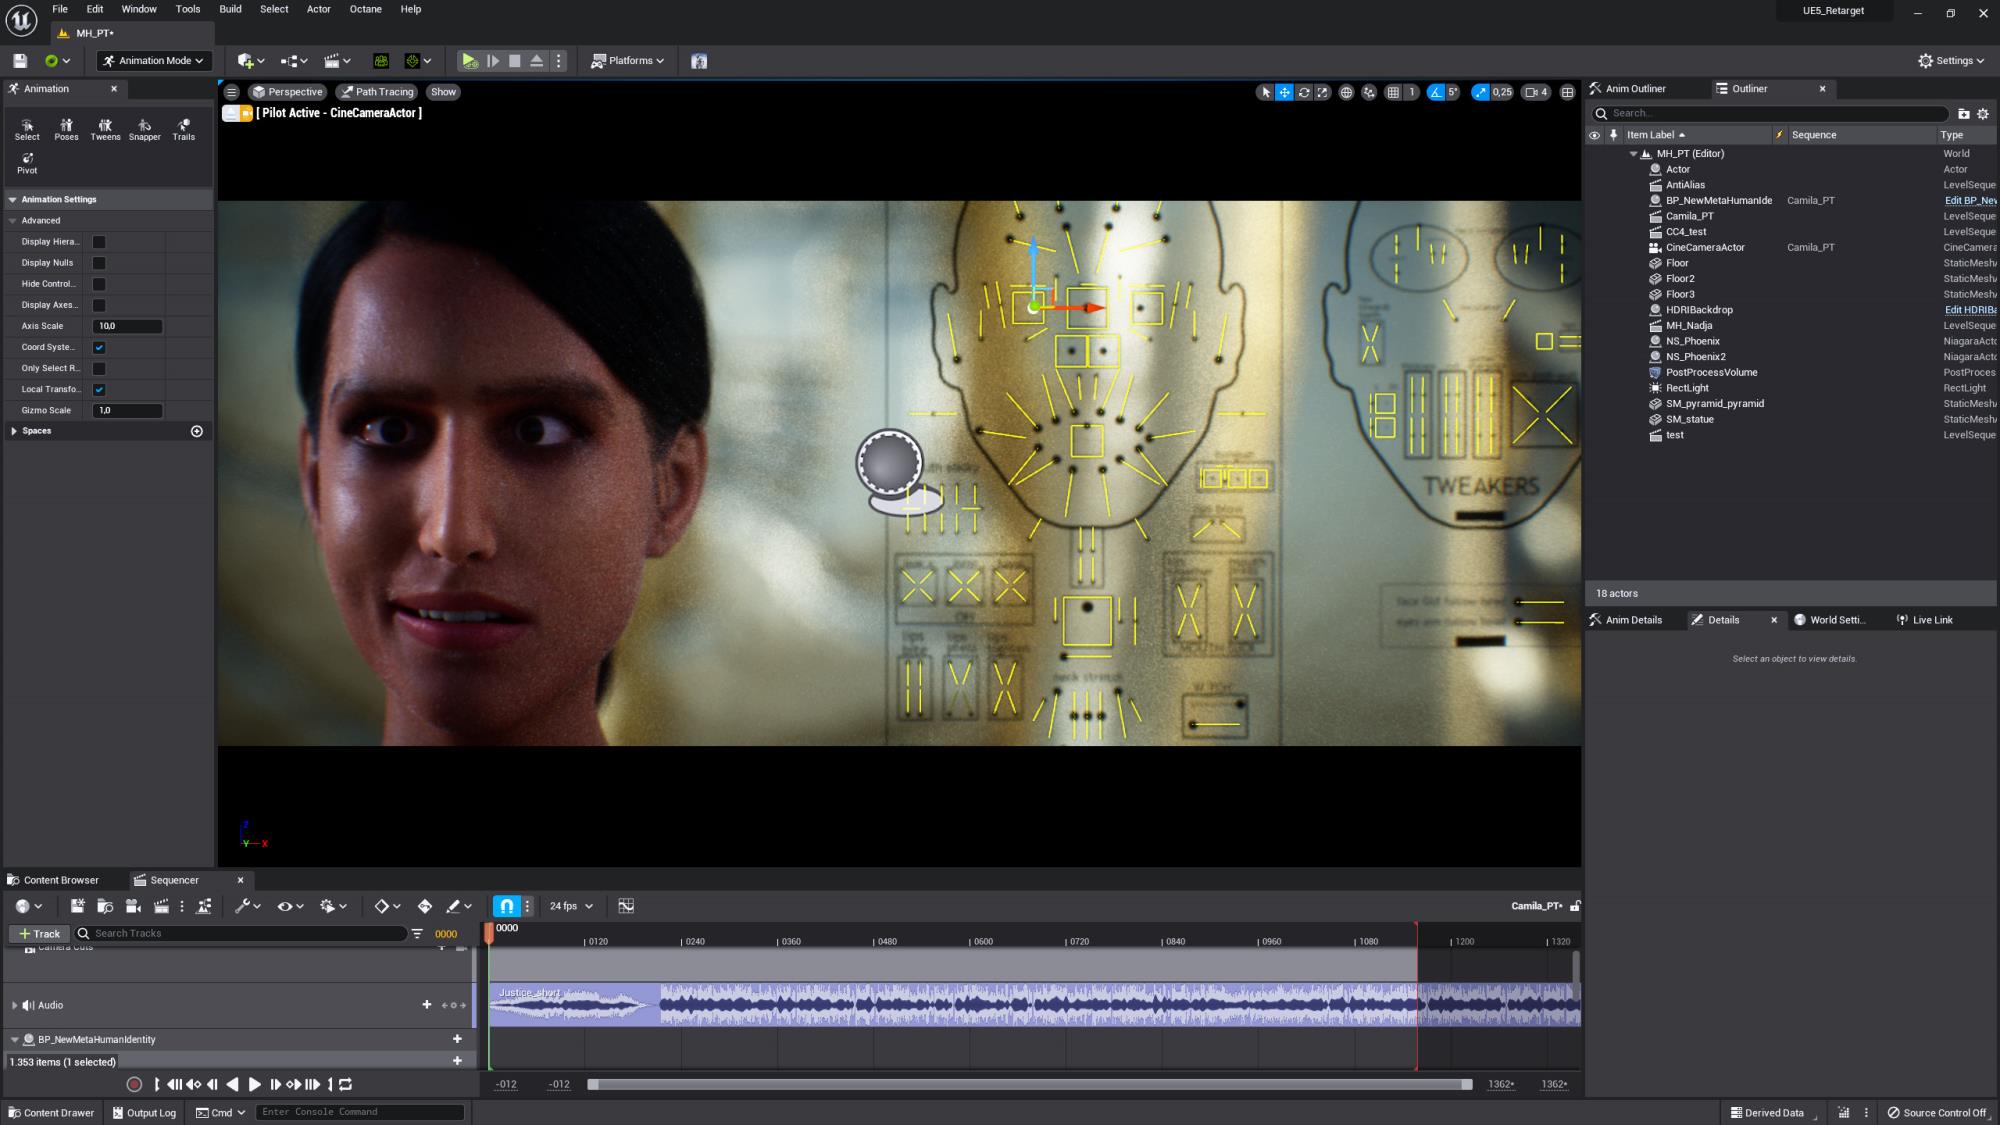Viewport: 2000px width, 1125px height.
Task: Open the Output Log
Action: pyautogui.click(x=144, y=1113)
